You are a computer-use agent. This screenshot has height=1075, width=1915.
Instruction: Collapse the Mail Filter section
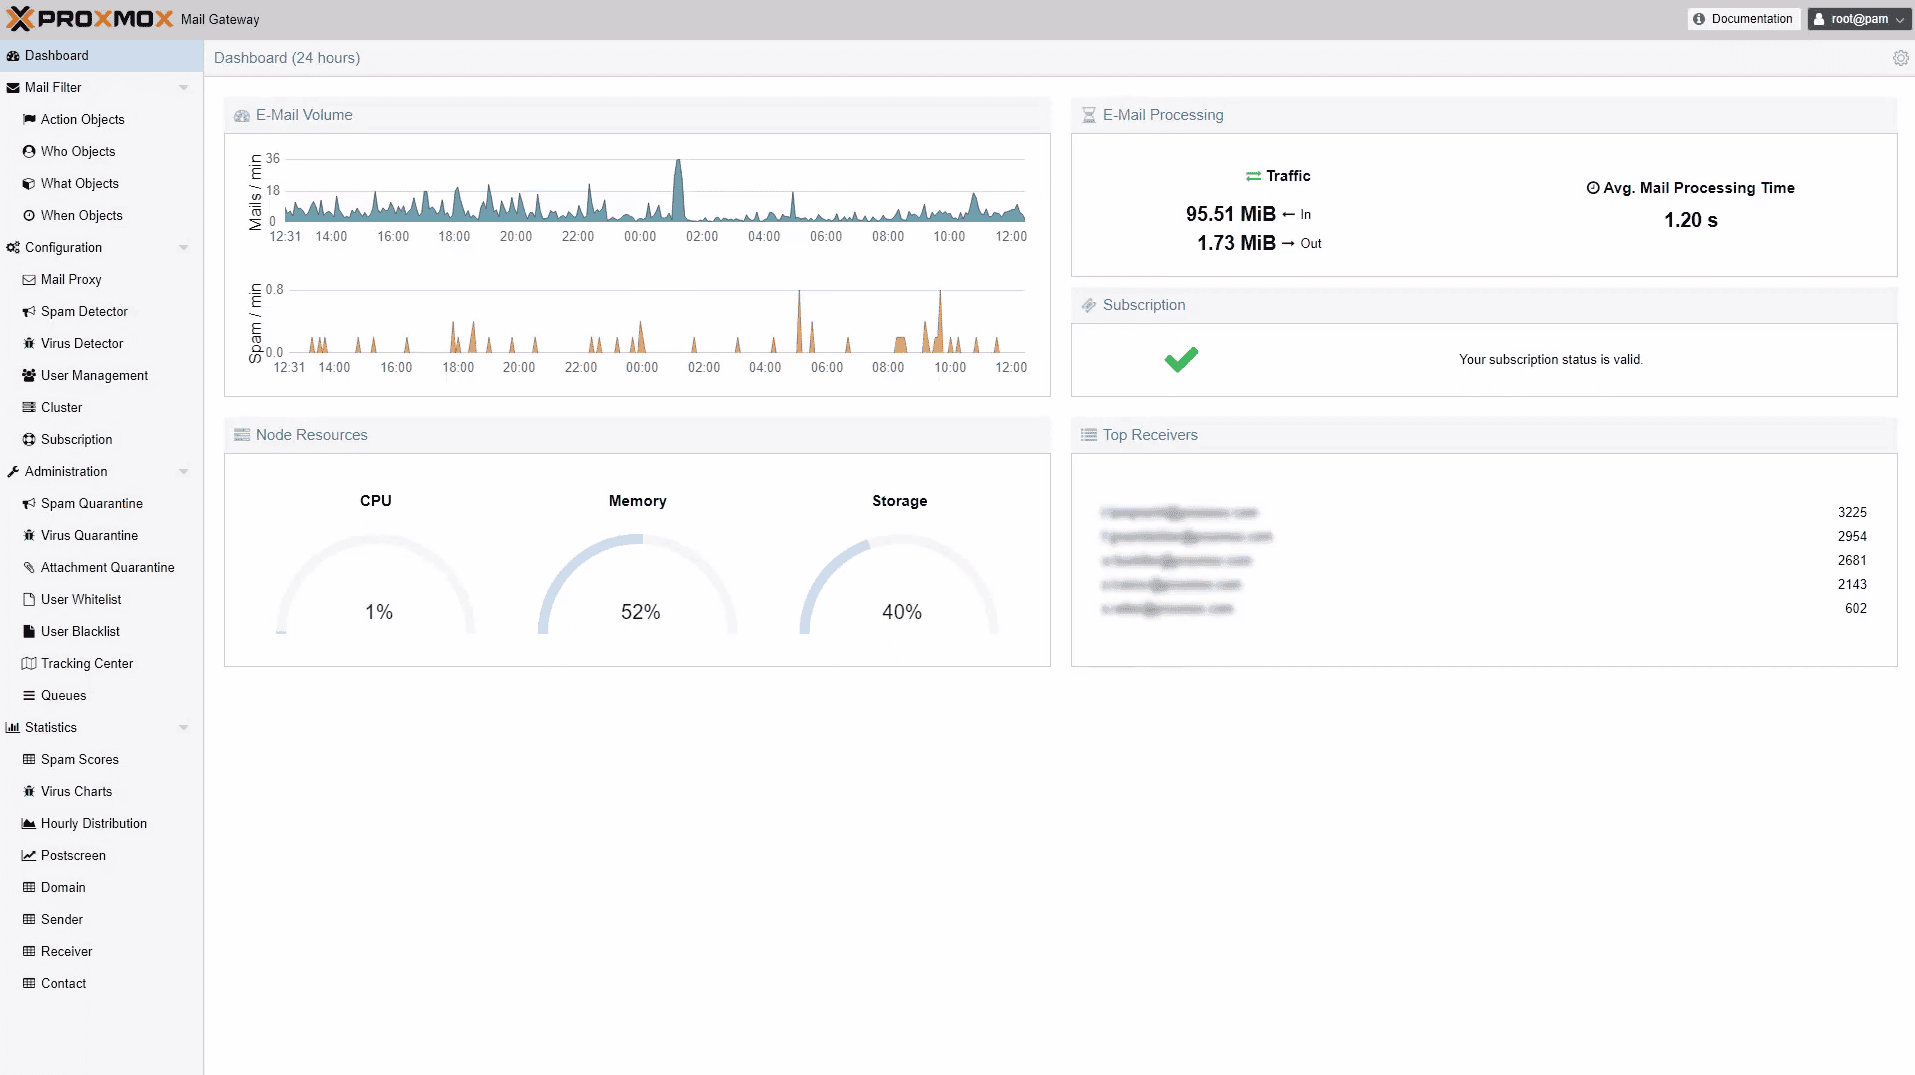tap(184, 87)
